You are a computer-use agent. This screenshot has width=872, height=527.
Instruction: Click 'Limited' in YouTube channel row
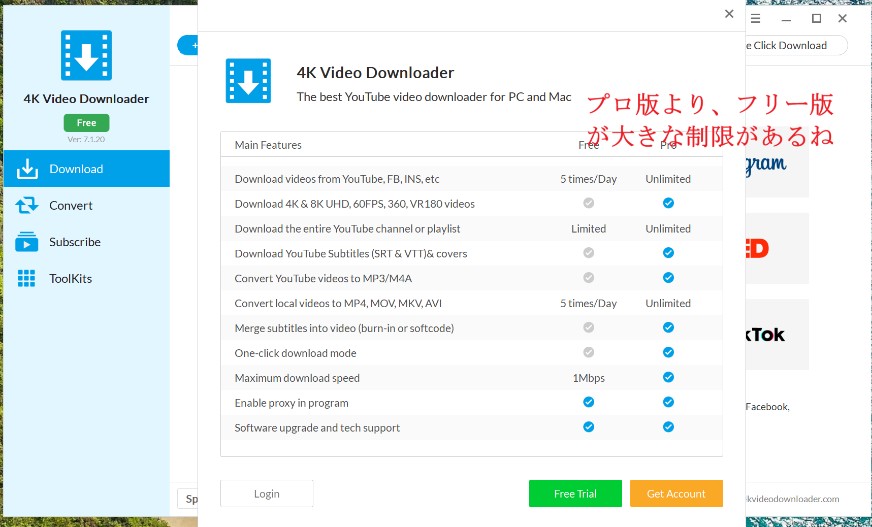pyautogui.click(x=588, y=228)
